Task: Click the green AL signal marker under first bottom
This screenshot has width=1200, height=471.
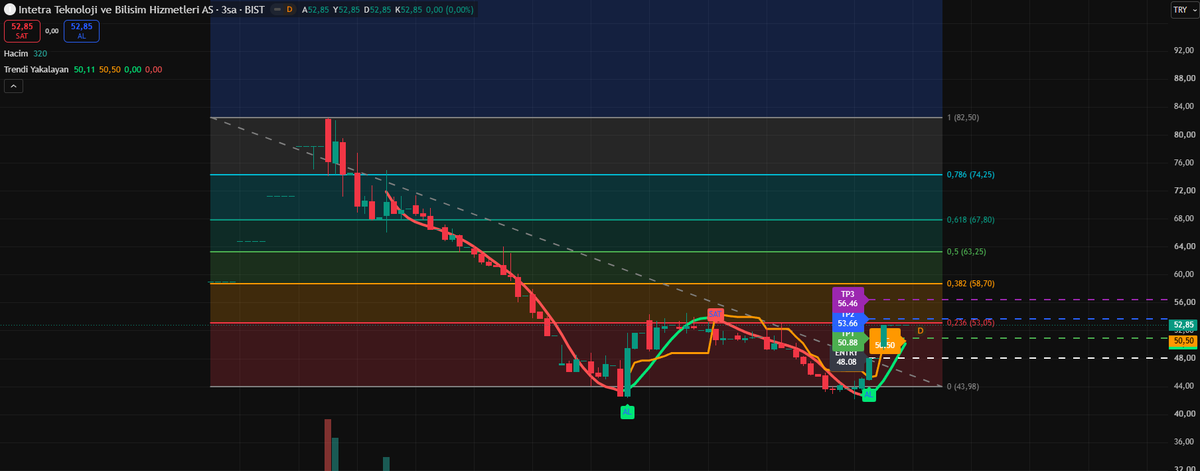Action: coord(627,412)
